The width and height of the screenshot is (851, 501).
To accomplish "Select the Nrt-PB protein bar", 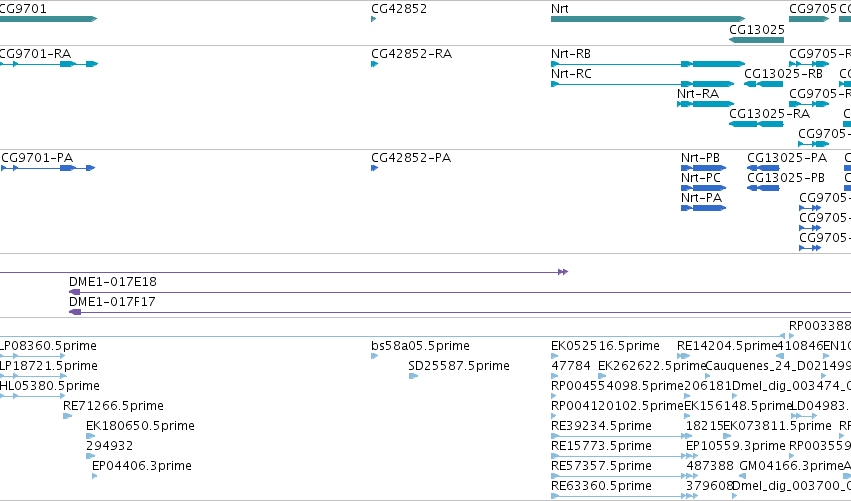I will 703,168.
